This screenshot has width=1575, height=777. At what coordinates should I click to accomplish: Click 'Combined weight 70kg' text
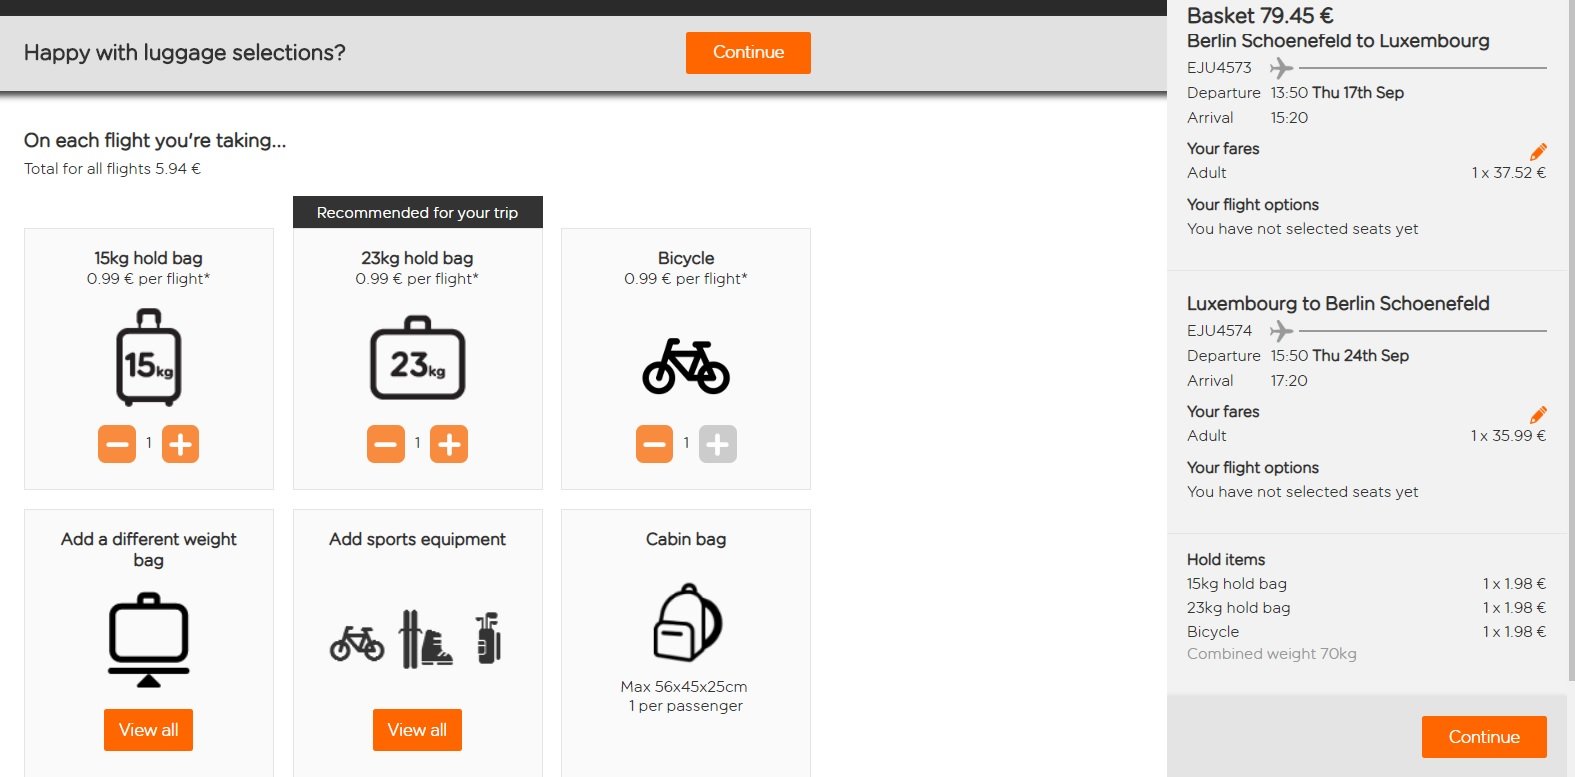coord(1272,654)
